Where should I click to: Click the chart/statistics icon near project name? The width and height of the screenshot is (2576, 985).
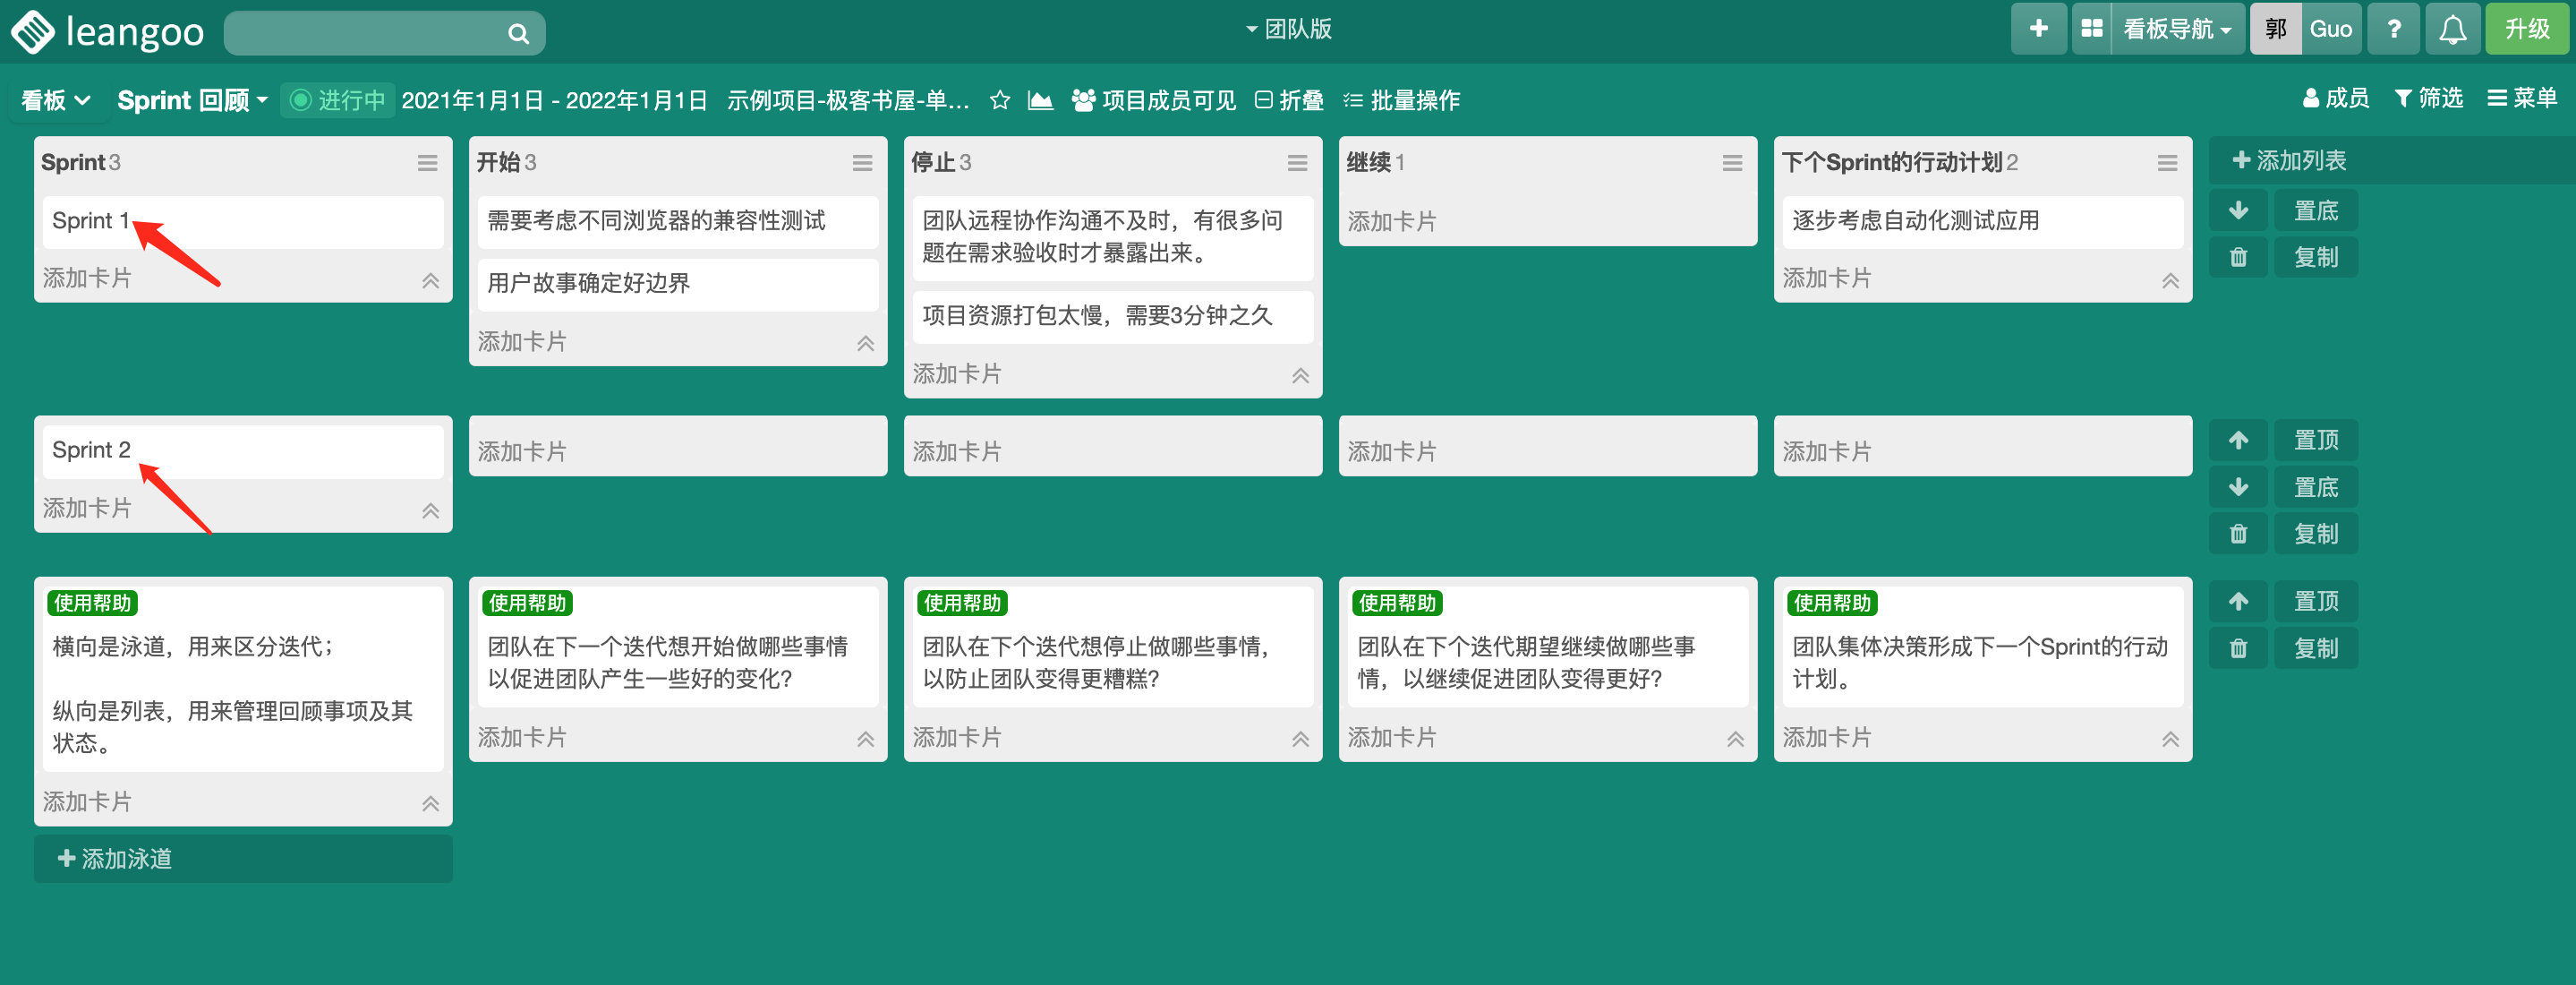coord(1042,100)
